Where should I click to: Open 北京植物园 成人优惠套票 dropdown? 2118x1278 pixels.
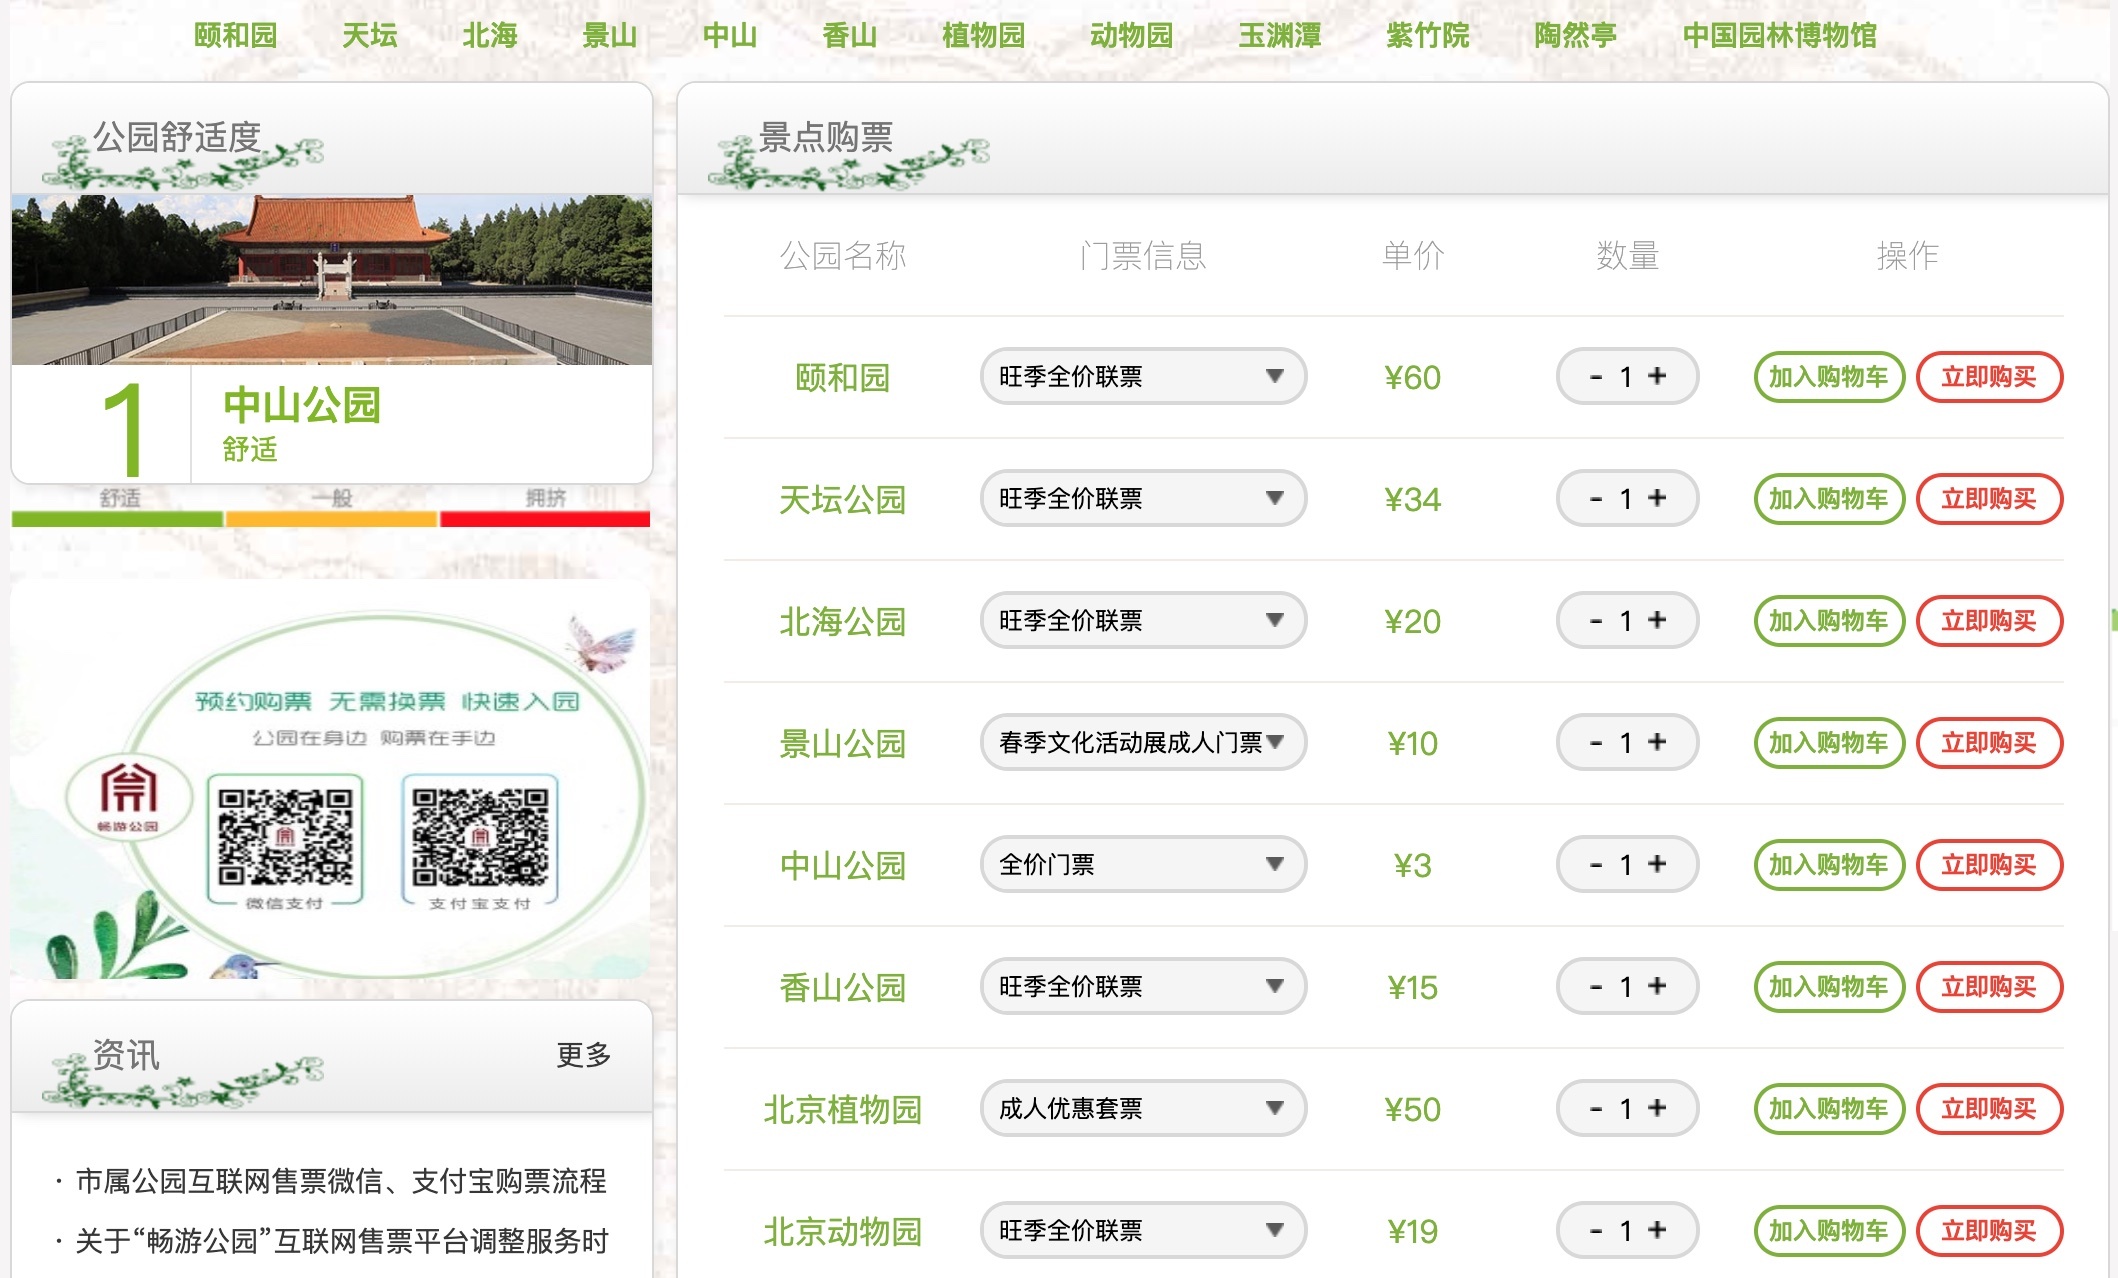click(x=1143, y=1108)
